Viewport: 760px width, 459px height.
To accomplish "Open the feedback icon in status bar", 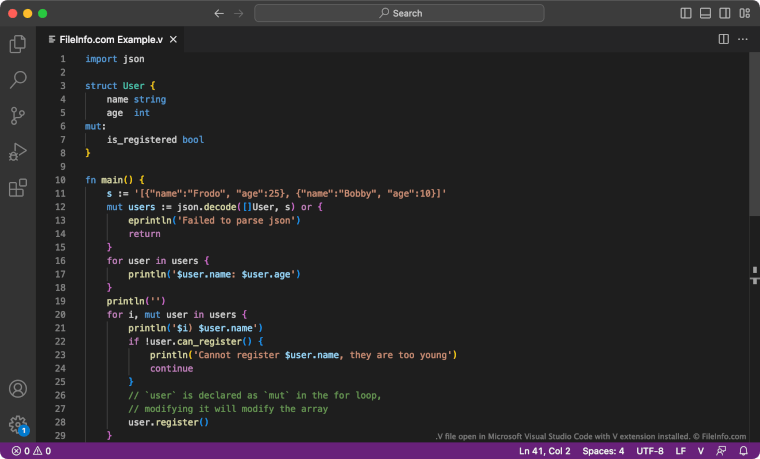I will click(x=721, y=451).
